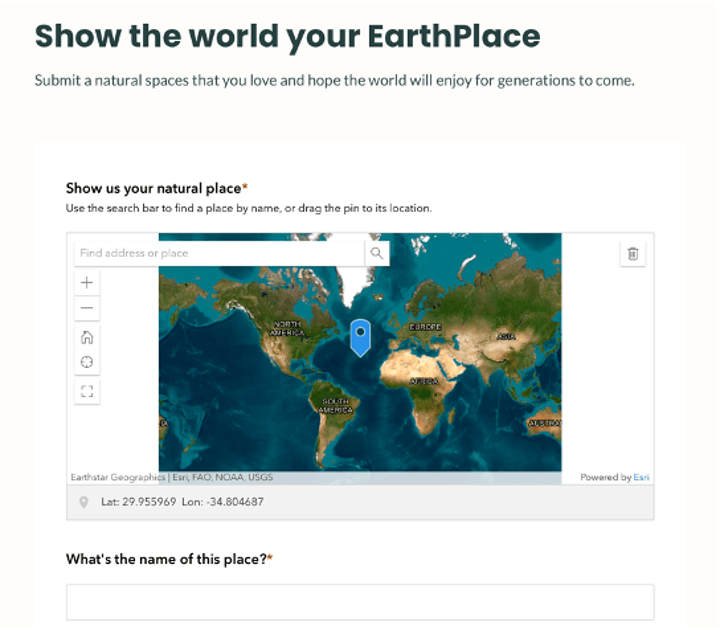The width and height of the screenshot is (720, 630).
Task: Select Africa on the world map
Action: point(424,381)
